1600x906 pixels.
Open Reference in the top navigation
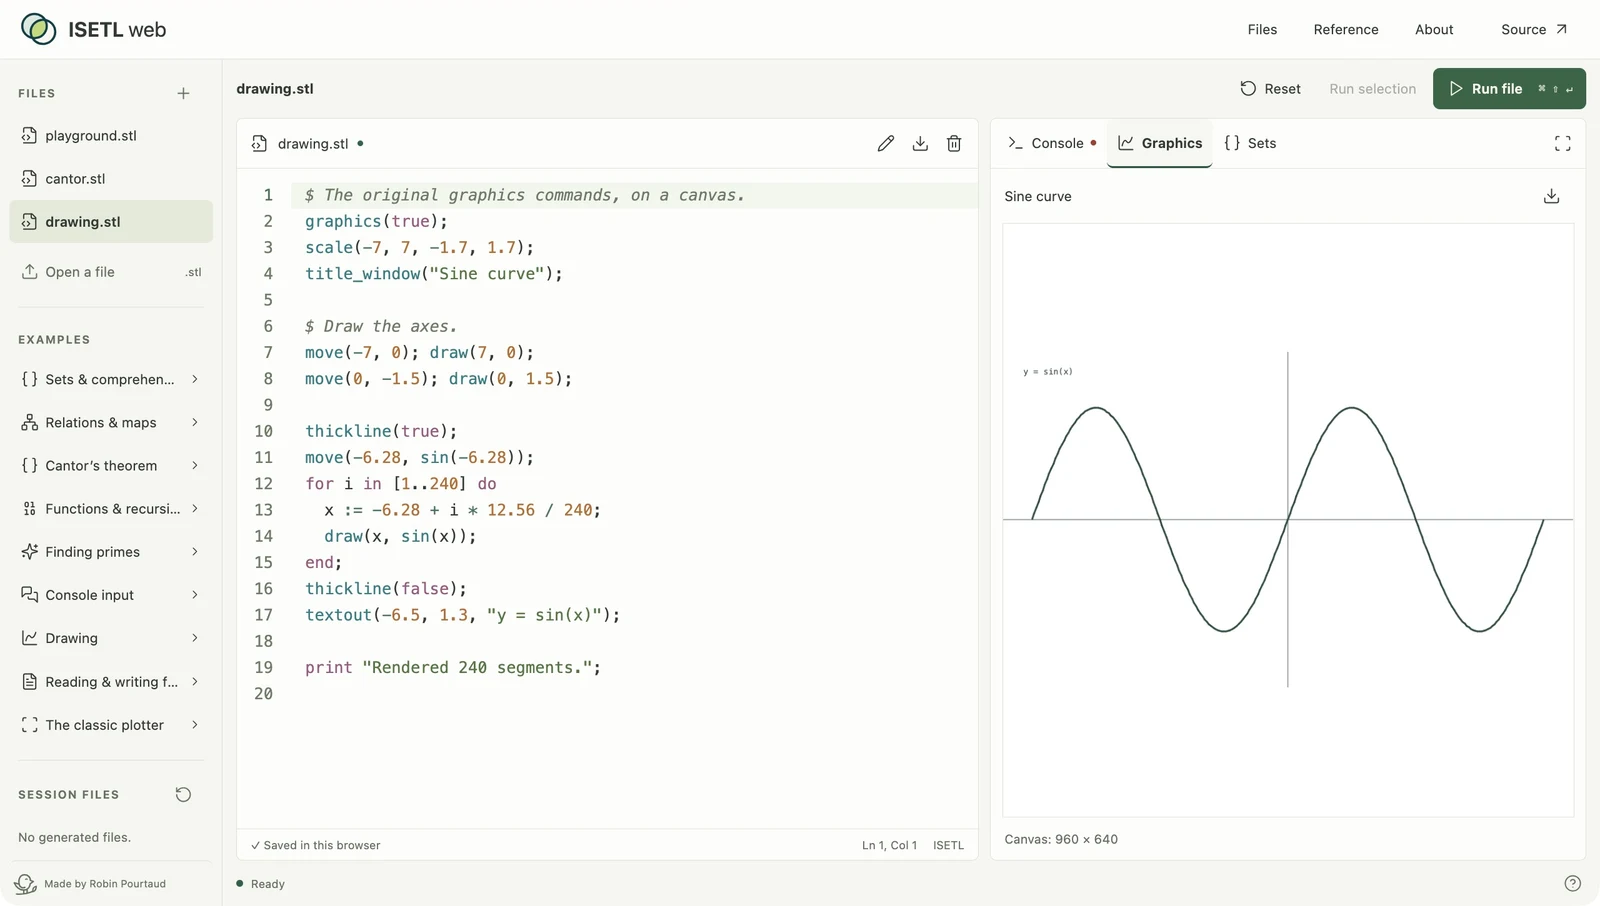coord(1346,29)
